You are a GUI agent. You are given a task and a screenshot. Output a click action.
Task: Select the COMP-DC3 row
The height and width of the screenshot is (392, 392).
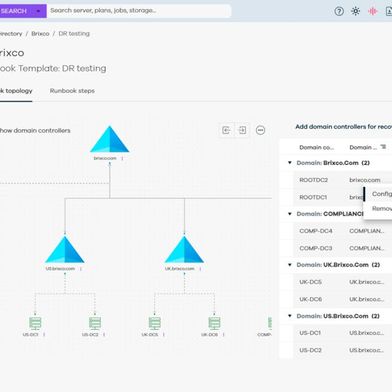point(342,248)
